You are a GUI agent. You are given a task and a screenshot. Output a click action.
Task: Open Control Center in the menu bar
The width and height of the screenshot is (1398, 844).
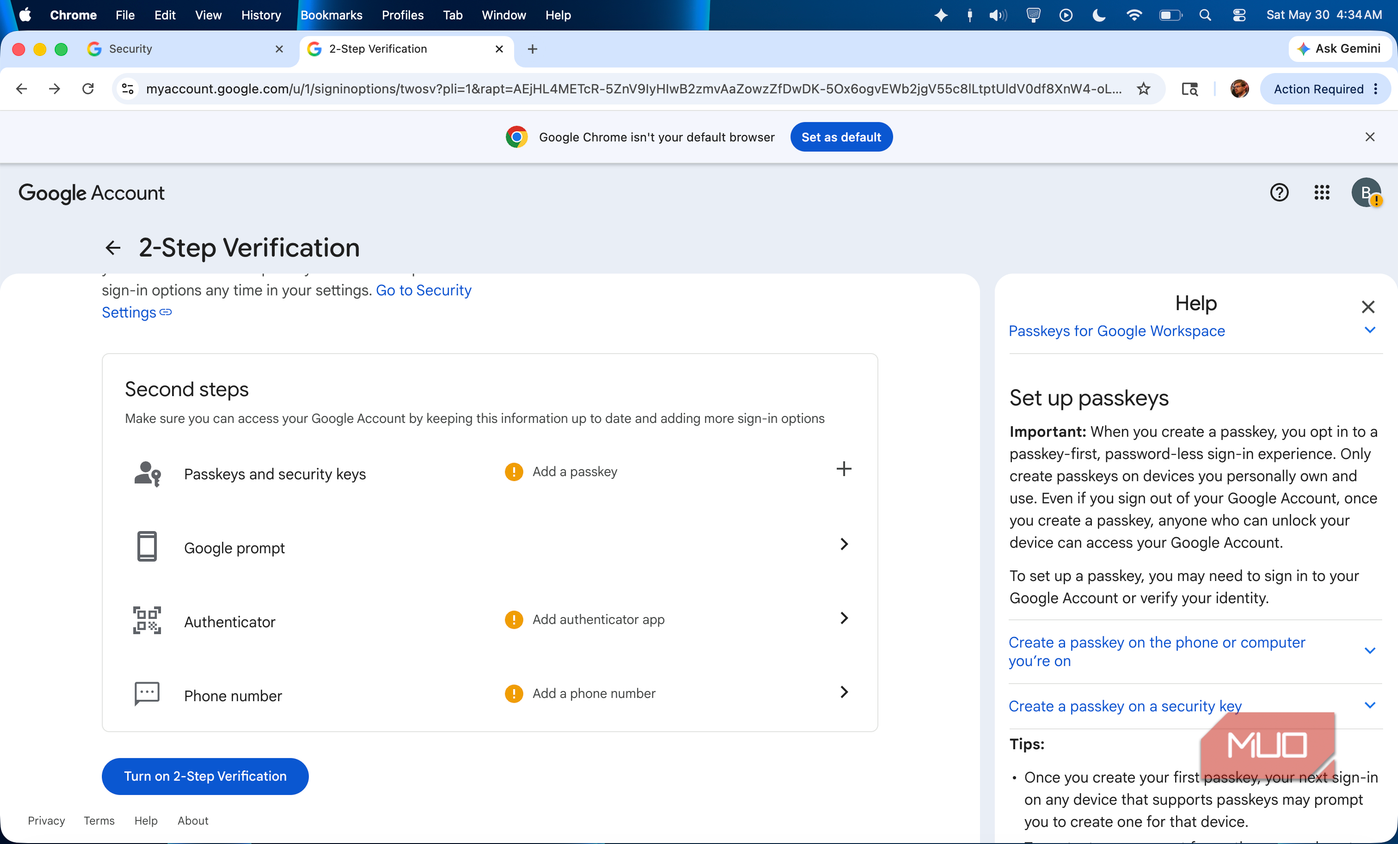(x=1239, y=15)
